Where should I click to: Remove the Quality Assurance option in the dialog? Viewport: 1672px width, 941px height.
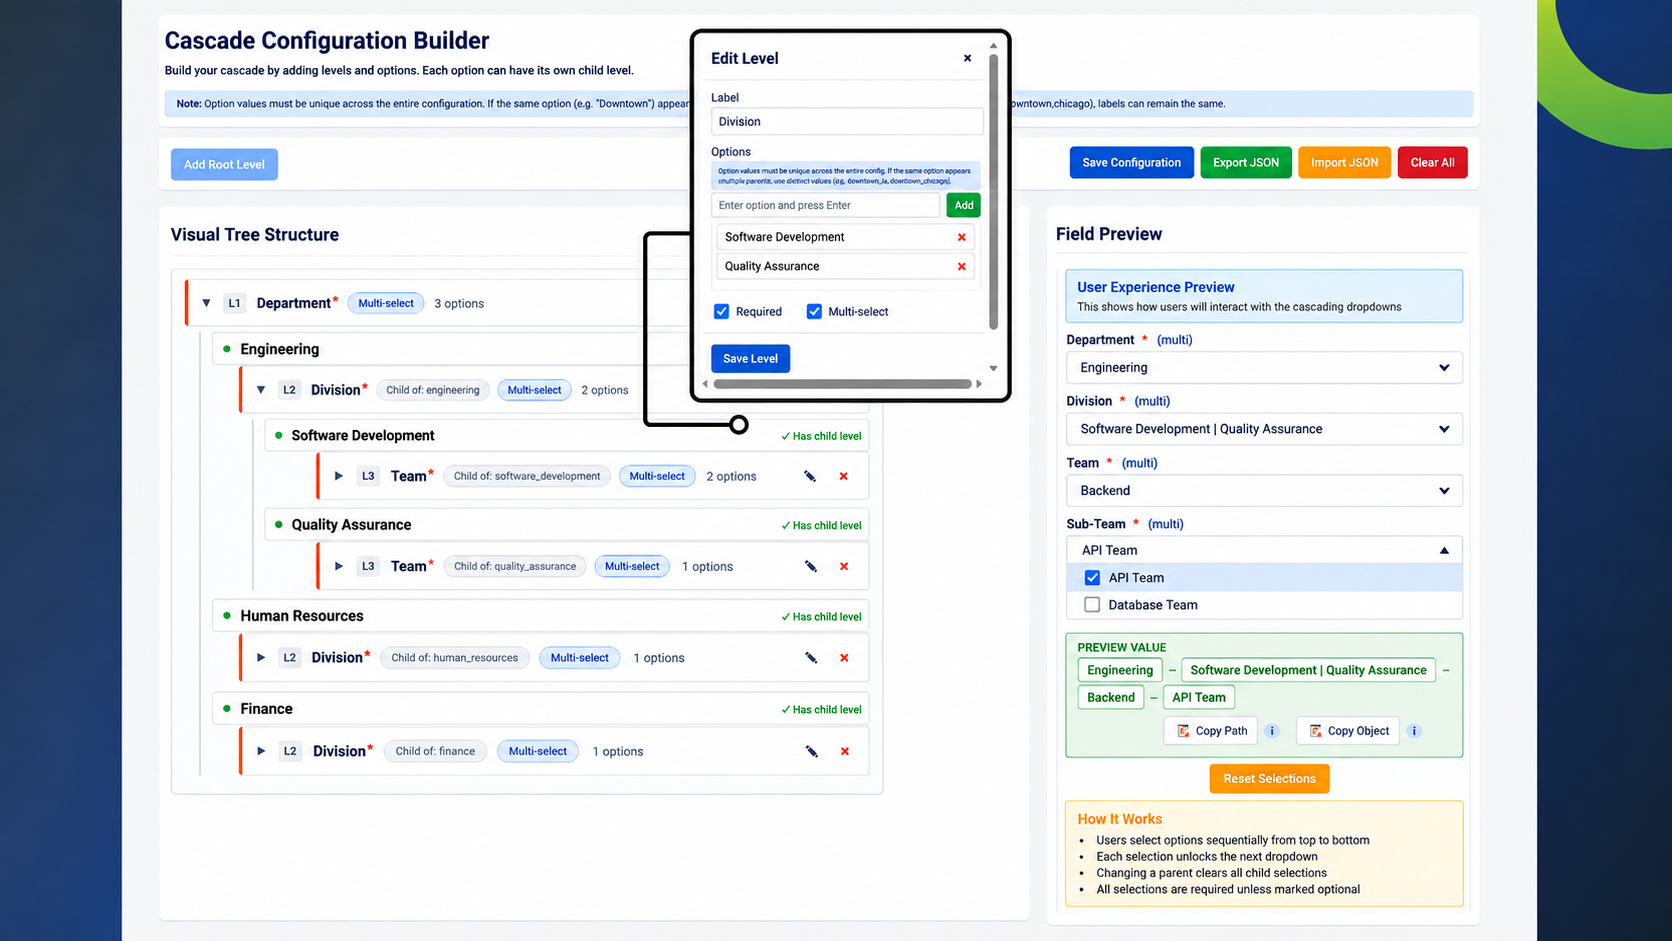tap(962, 266)
